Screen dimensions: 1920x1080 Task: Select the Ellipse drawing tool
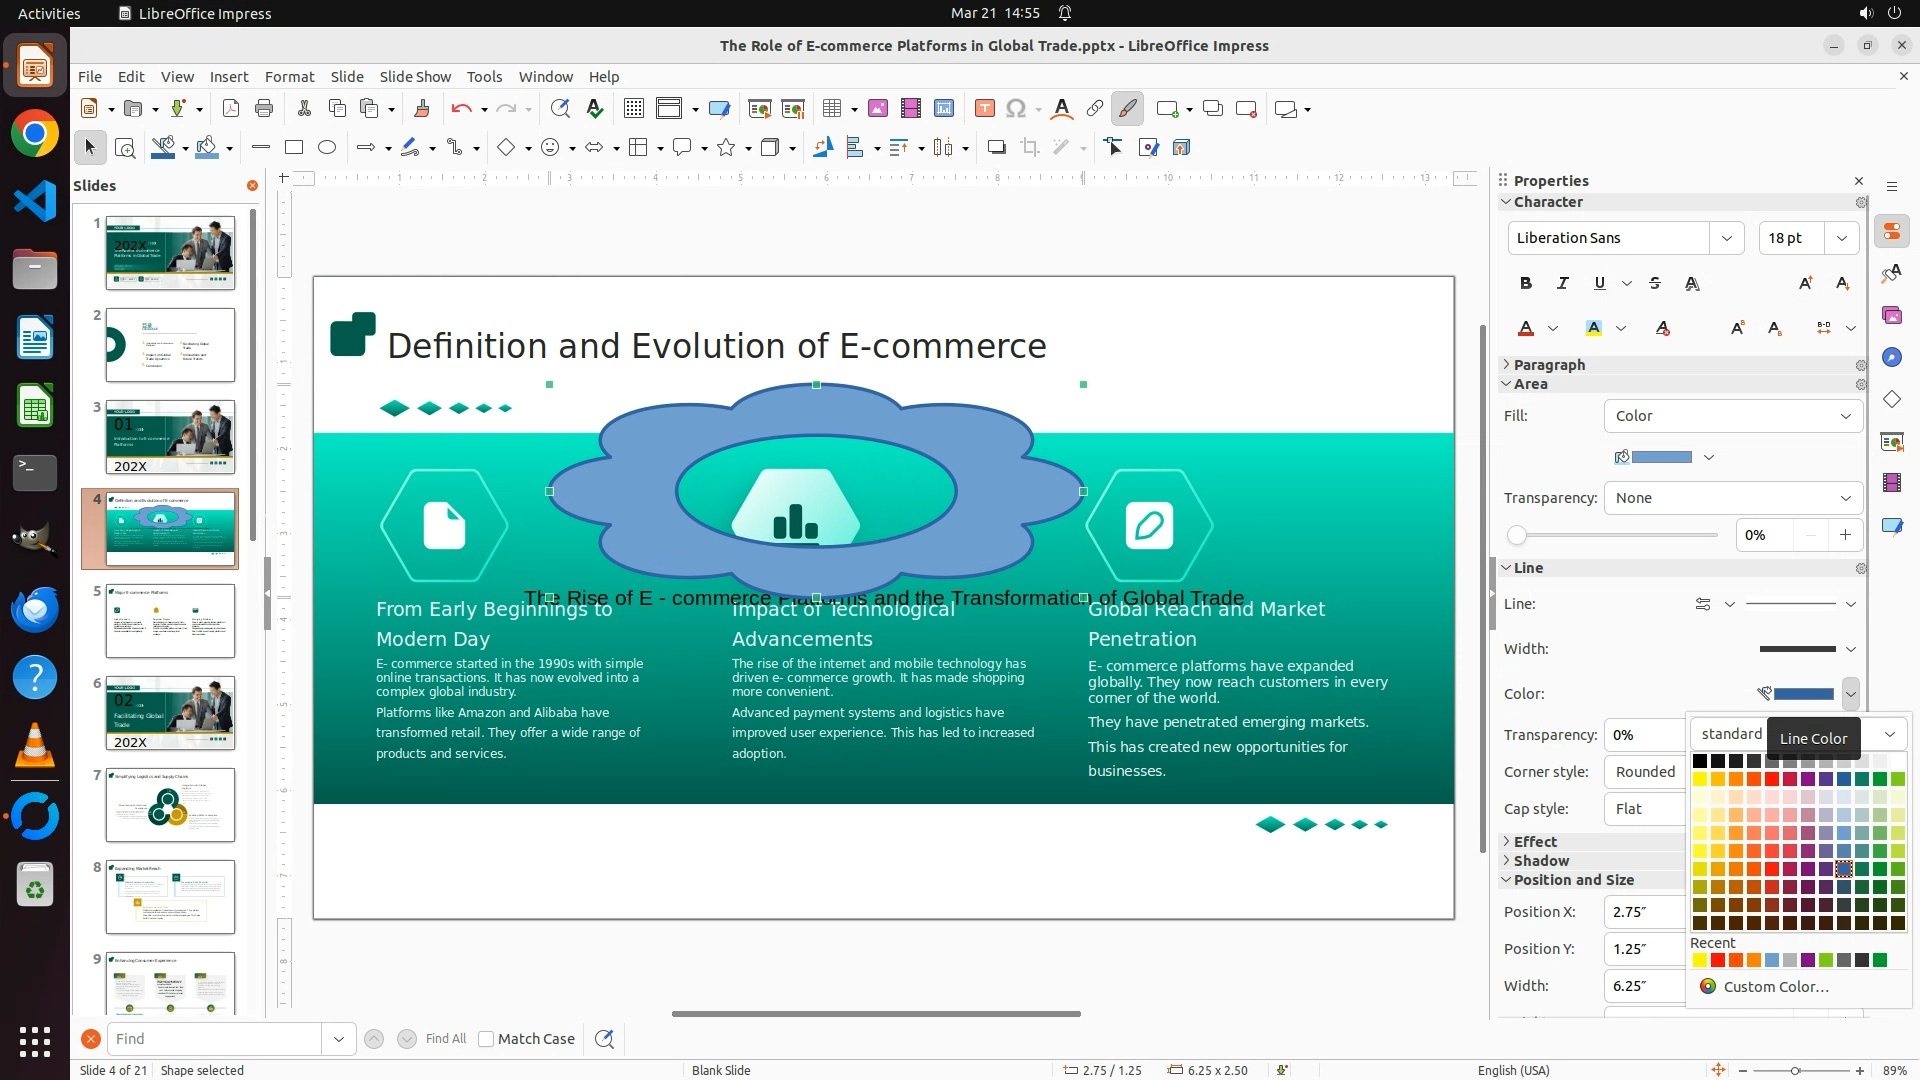pos(327,148)
